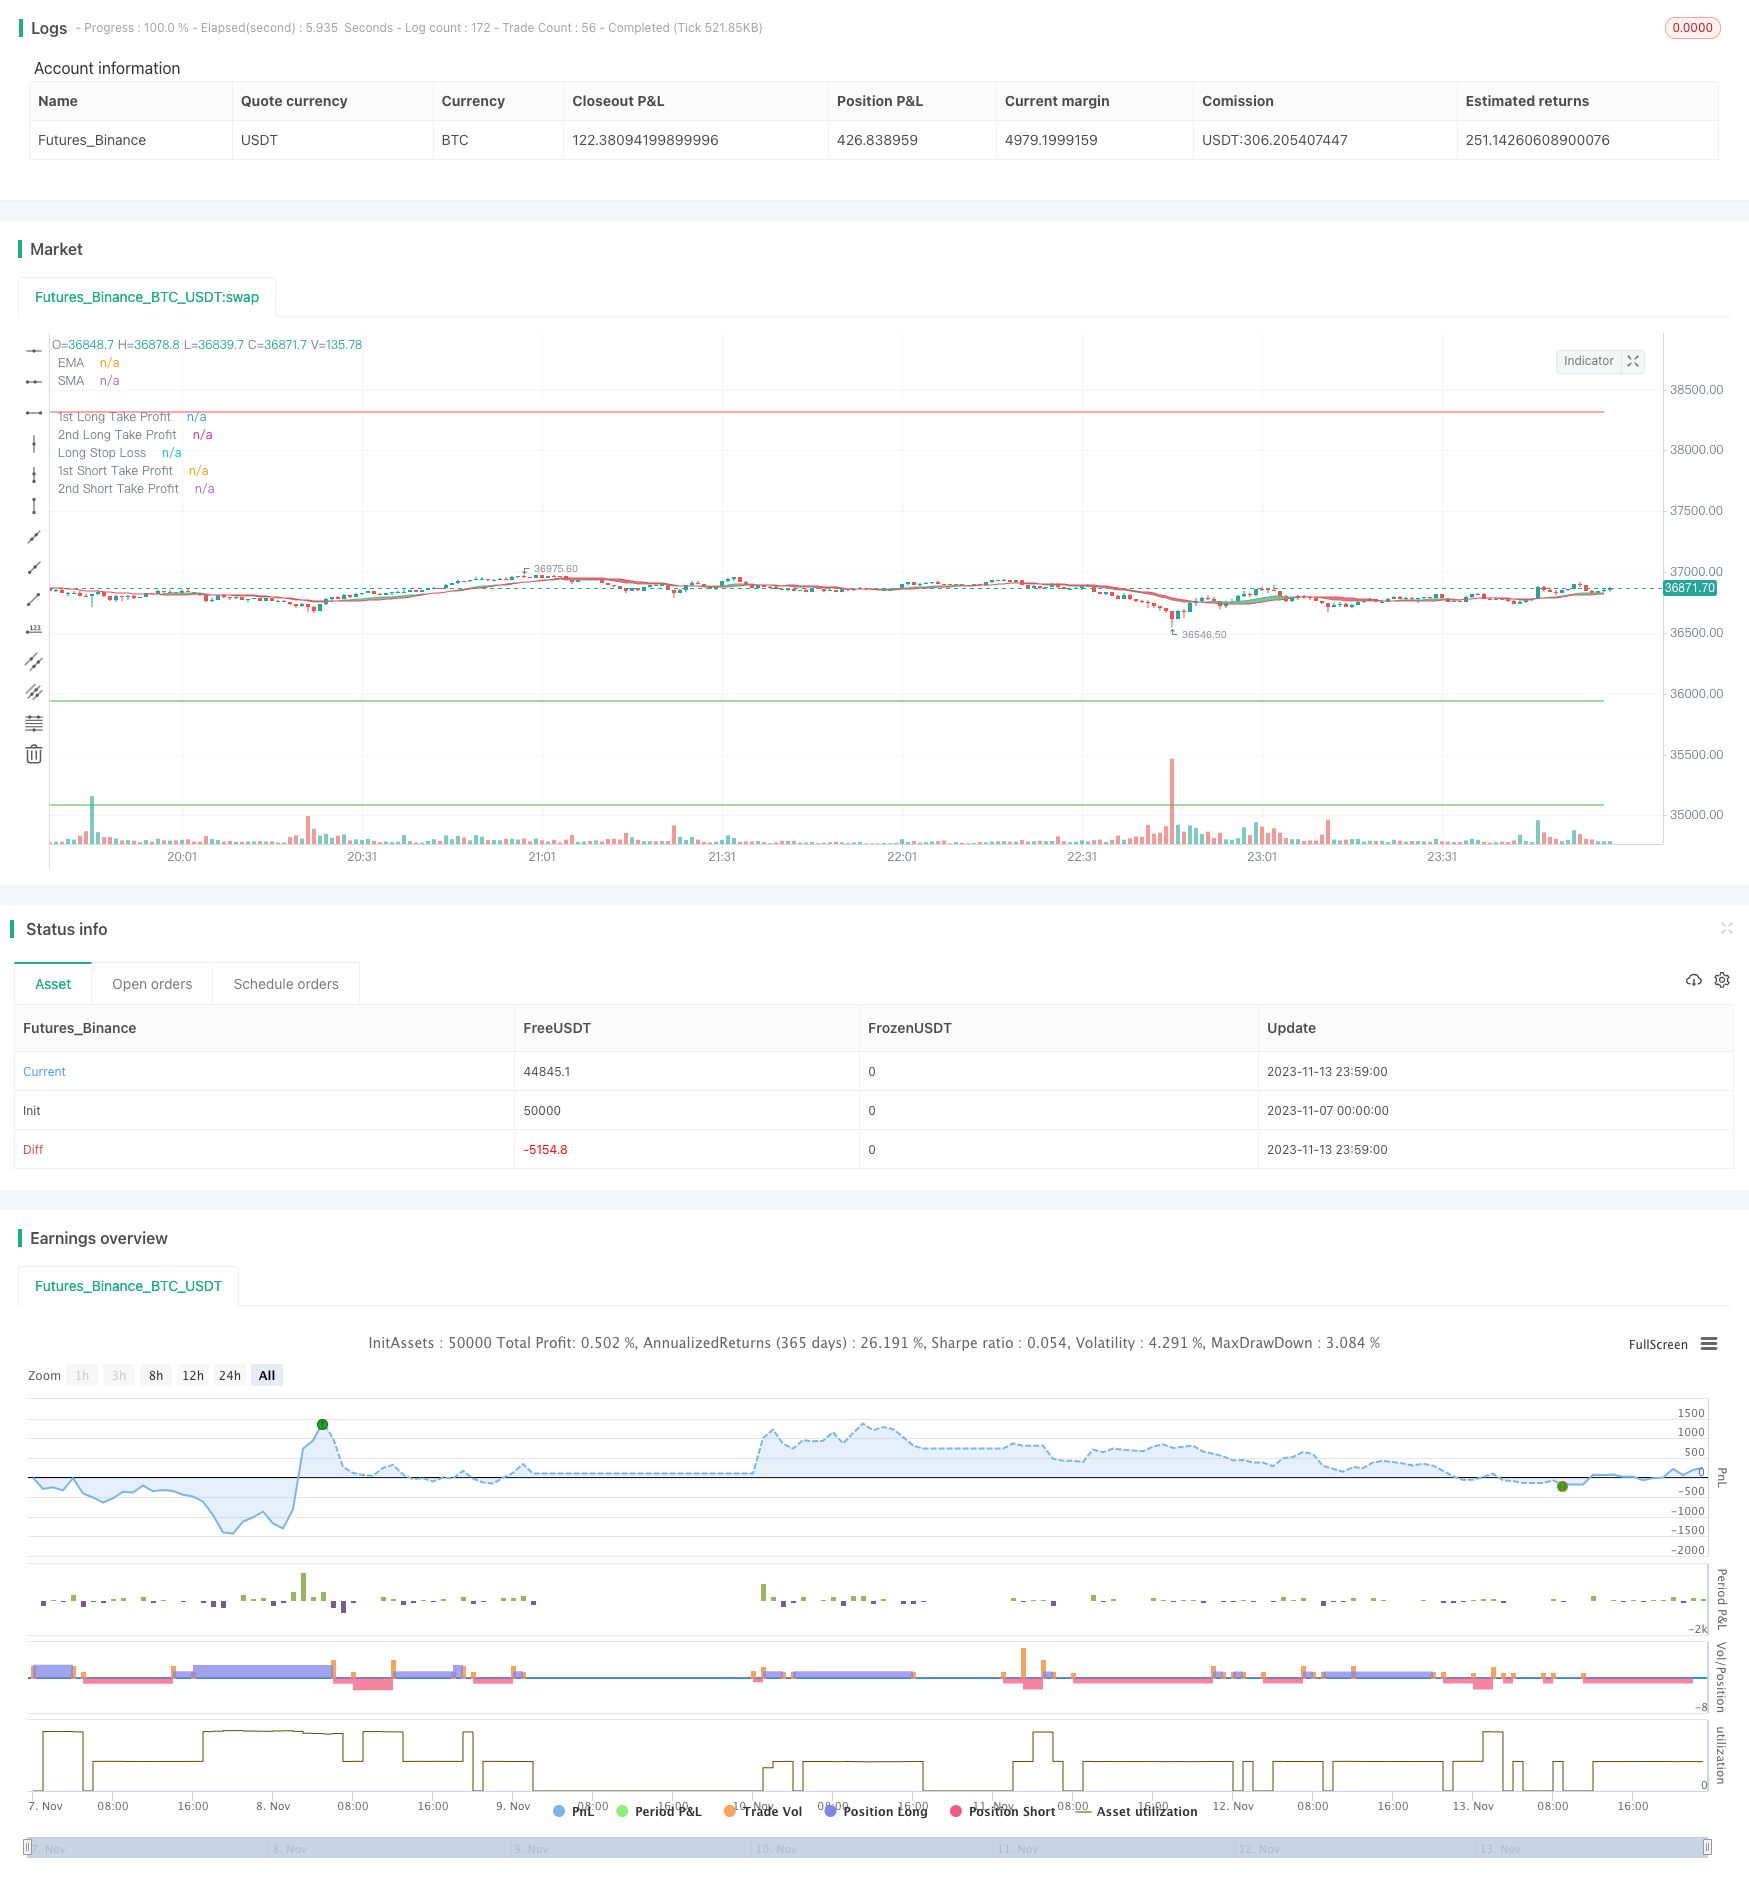Set zoom range to 12h
Image resolution: width=1749 pixels, height=1886 pixels.
click(x=193, y=1375)
